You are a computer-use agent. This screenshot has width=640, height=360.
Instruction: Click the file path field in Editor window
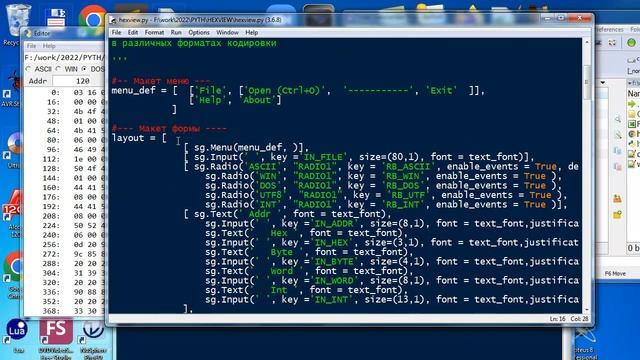click(64, 58)
